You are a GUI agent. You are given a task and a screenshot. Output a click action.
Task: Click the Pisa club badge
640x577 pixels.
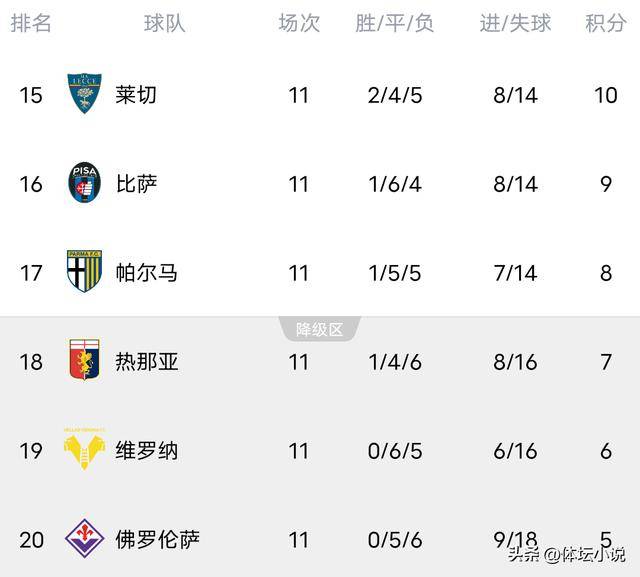coord(84,183)
